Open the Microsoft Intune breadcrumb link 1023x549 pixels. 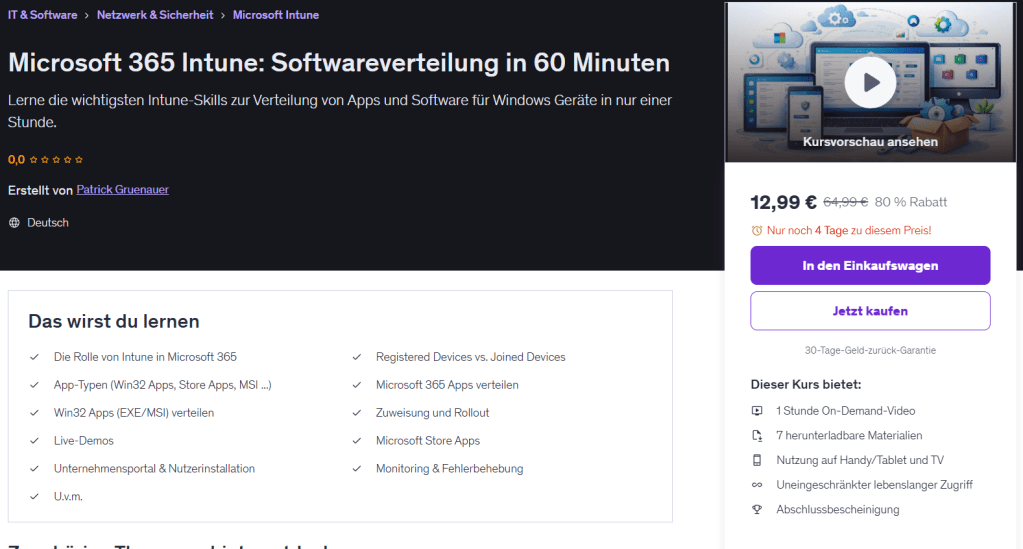pyautogui.click(x=276, y=15)
